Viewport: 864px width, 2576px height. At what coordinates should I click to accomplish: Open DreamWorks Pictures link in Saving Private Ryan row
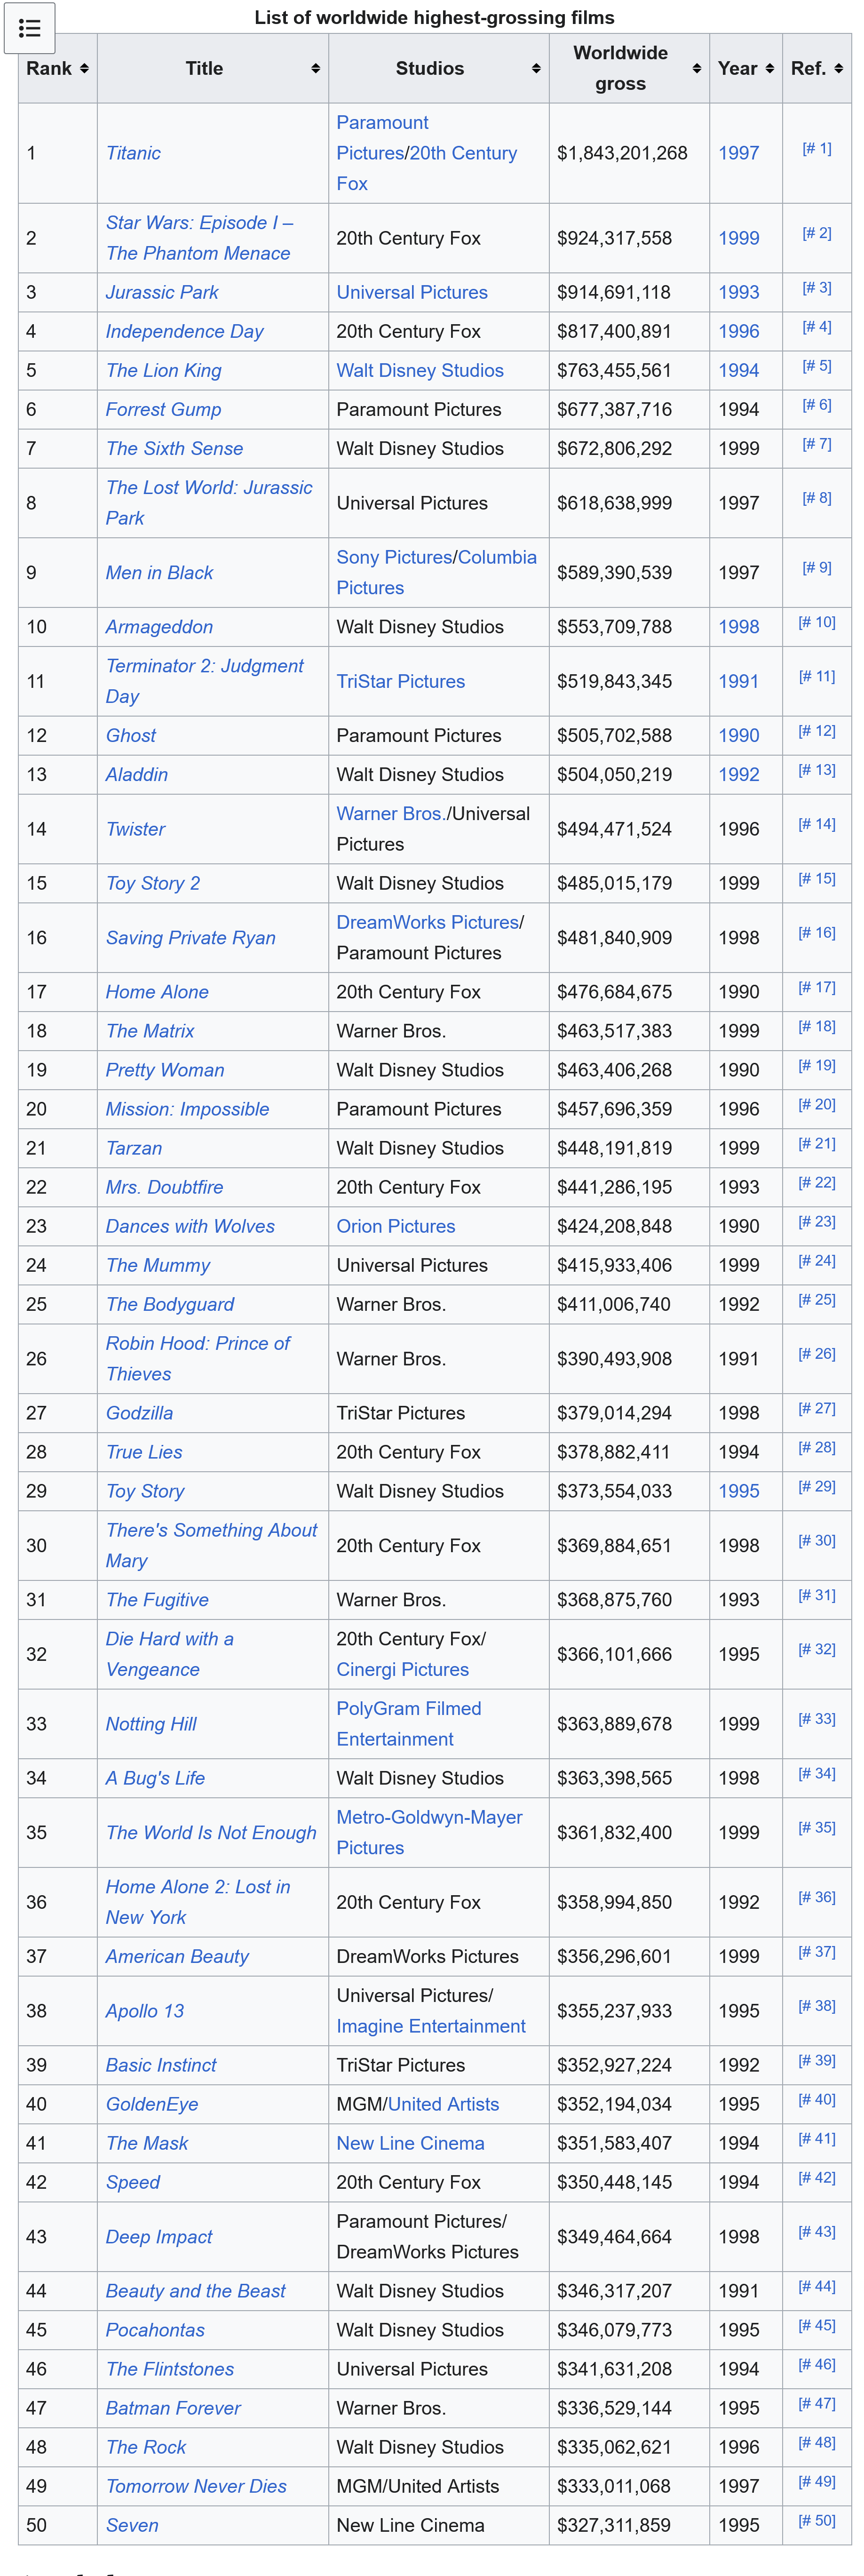(x=428, y=922)
